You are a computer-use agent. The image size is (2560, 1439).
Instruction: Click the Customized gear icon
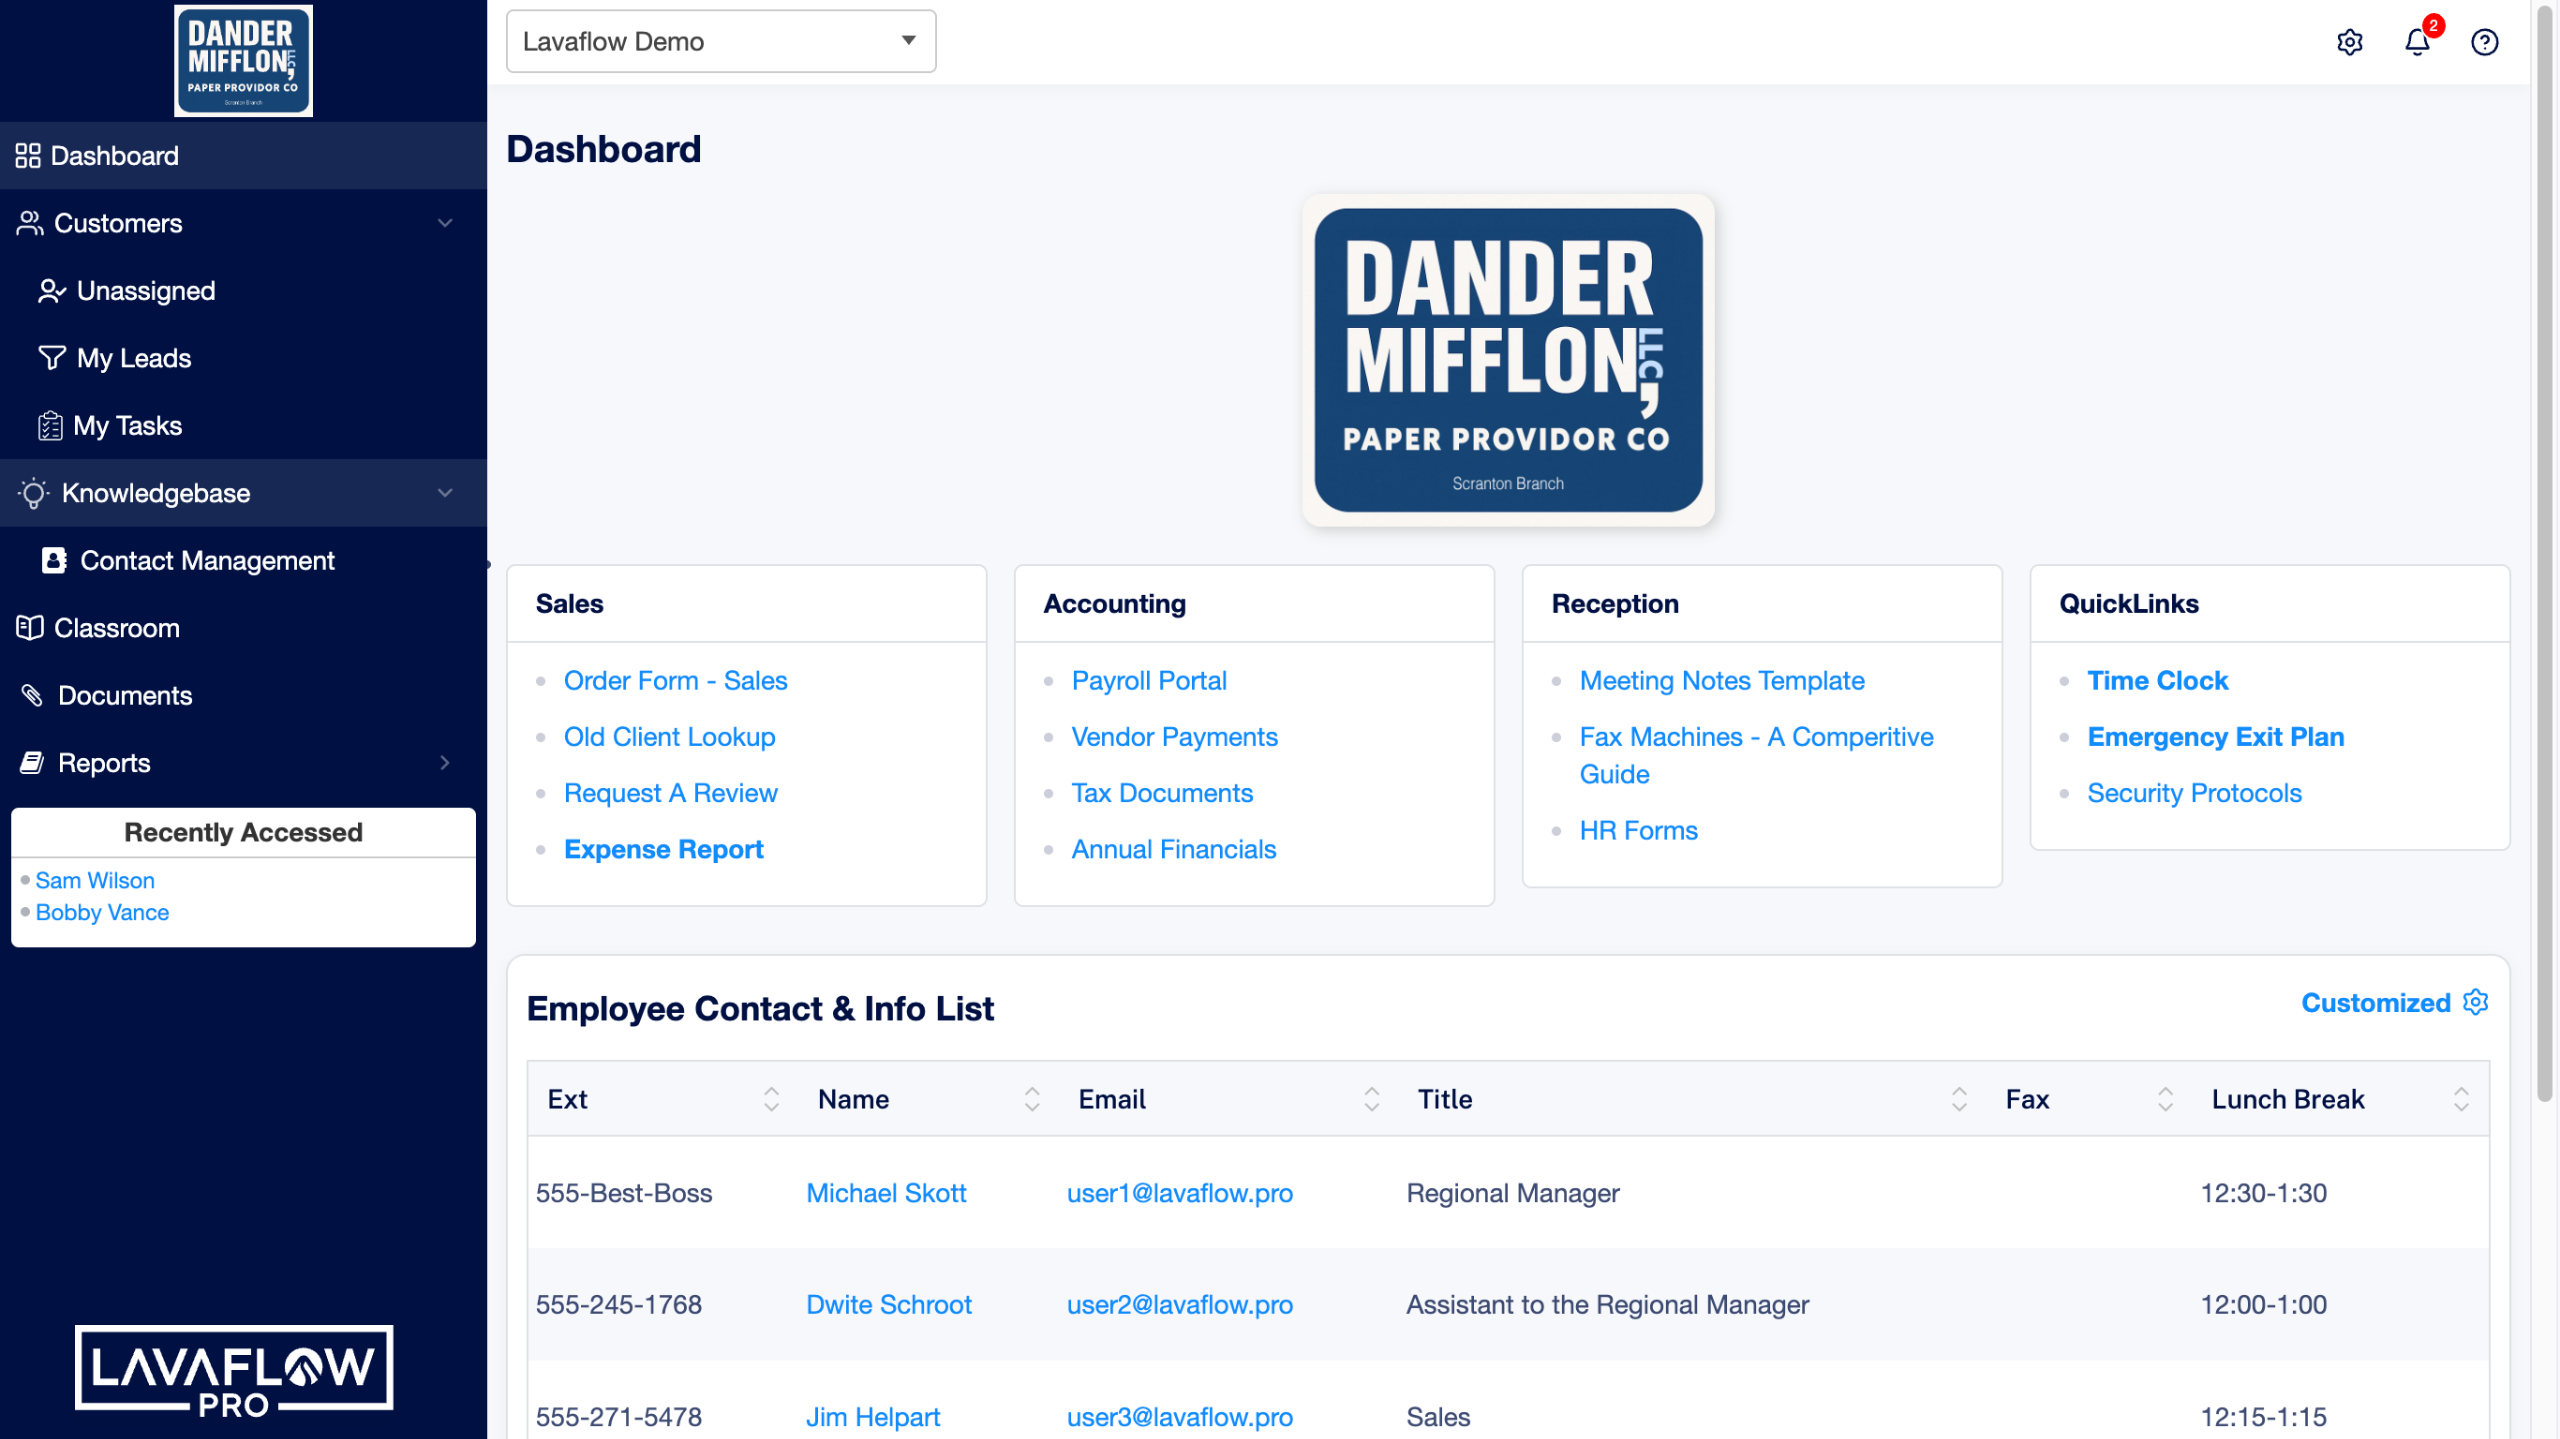(2475, 1002)
